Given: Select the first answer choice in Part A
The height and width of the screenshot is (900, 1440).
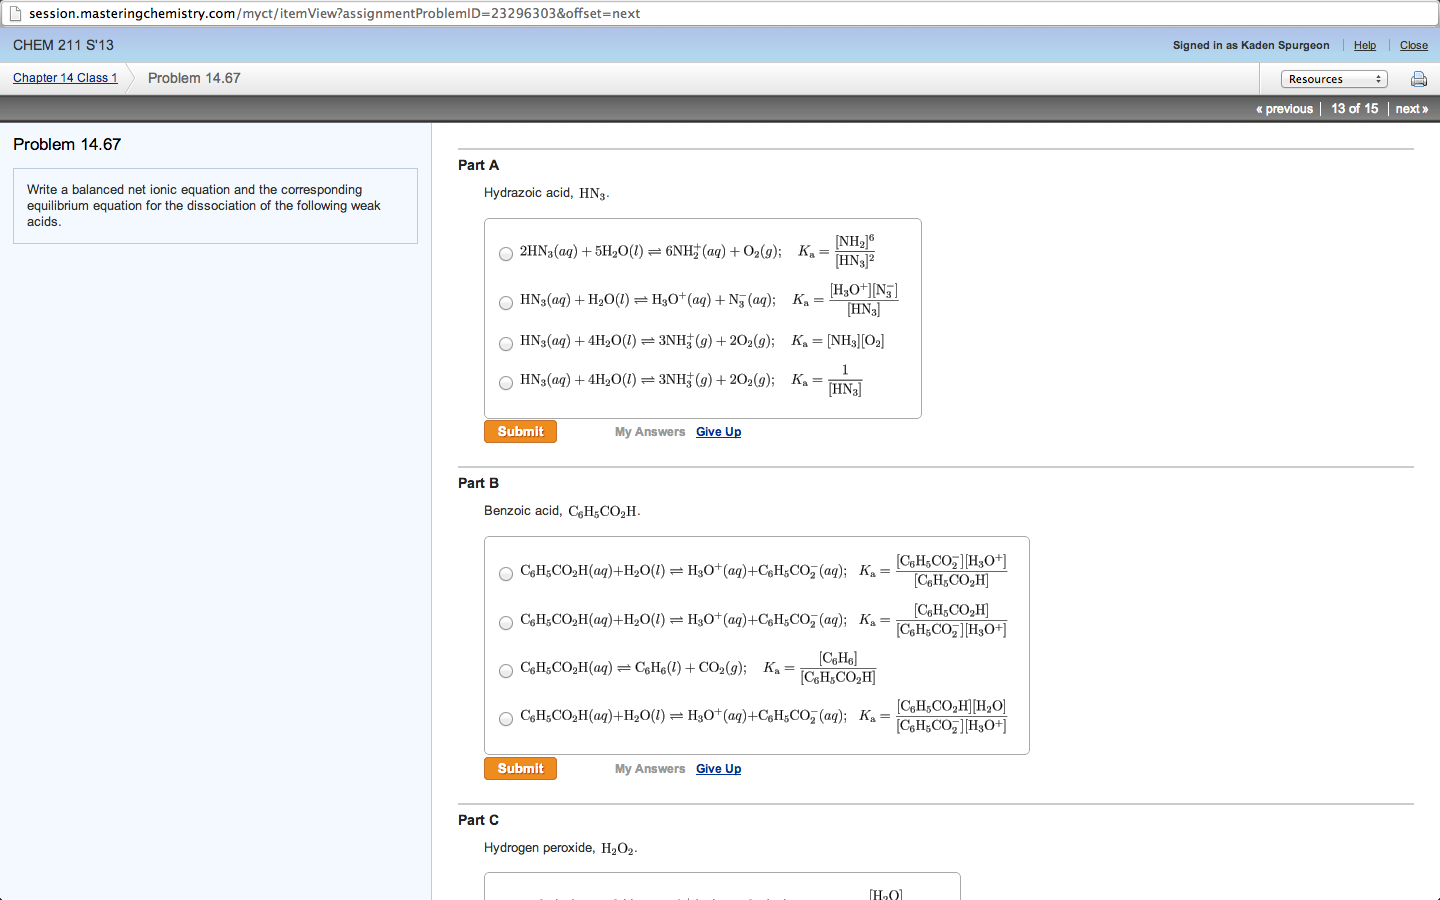Looking at the screenshot, I should tap(505, 254).
